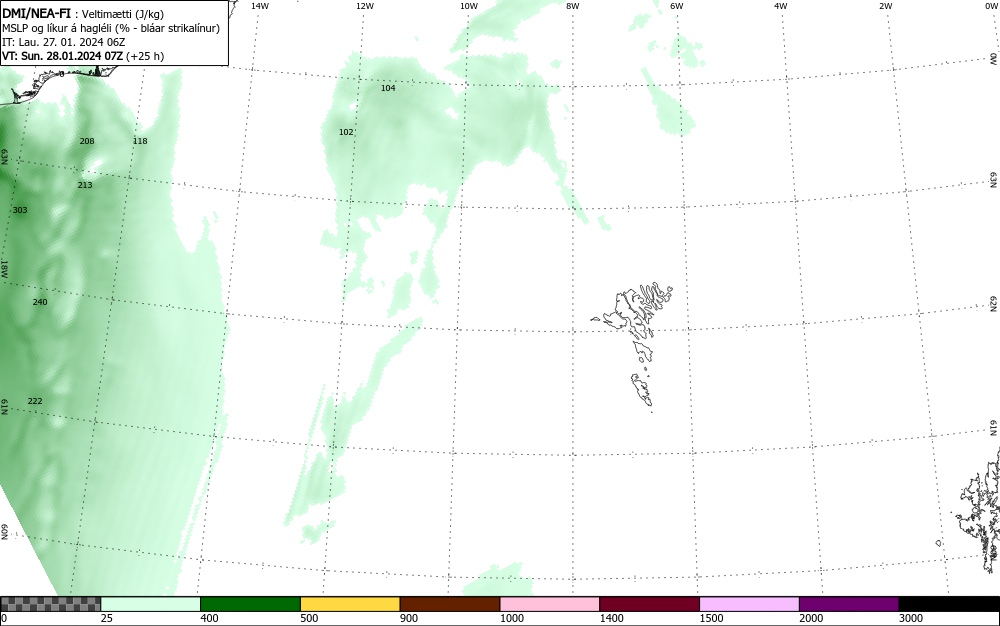Click the 4W longitude label
Image resolution: width=1000 pixels, height=626 pixels.
click(x=781, y=6)
